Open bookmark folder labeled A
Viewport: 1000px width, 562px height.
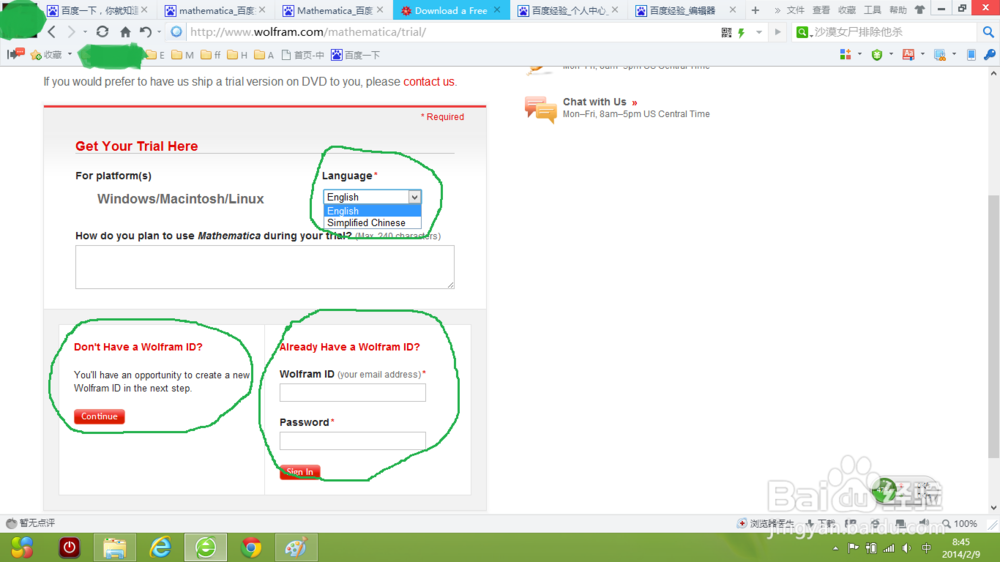point(264,55)
